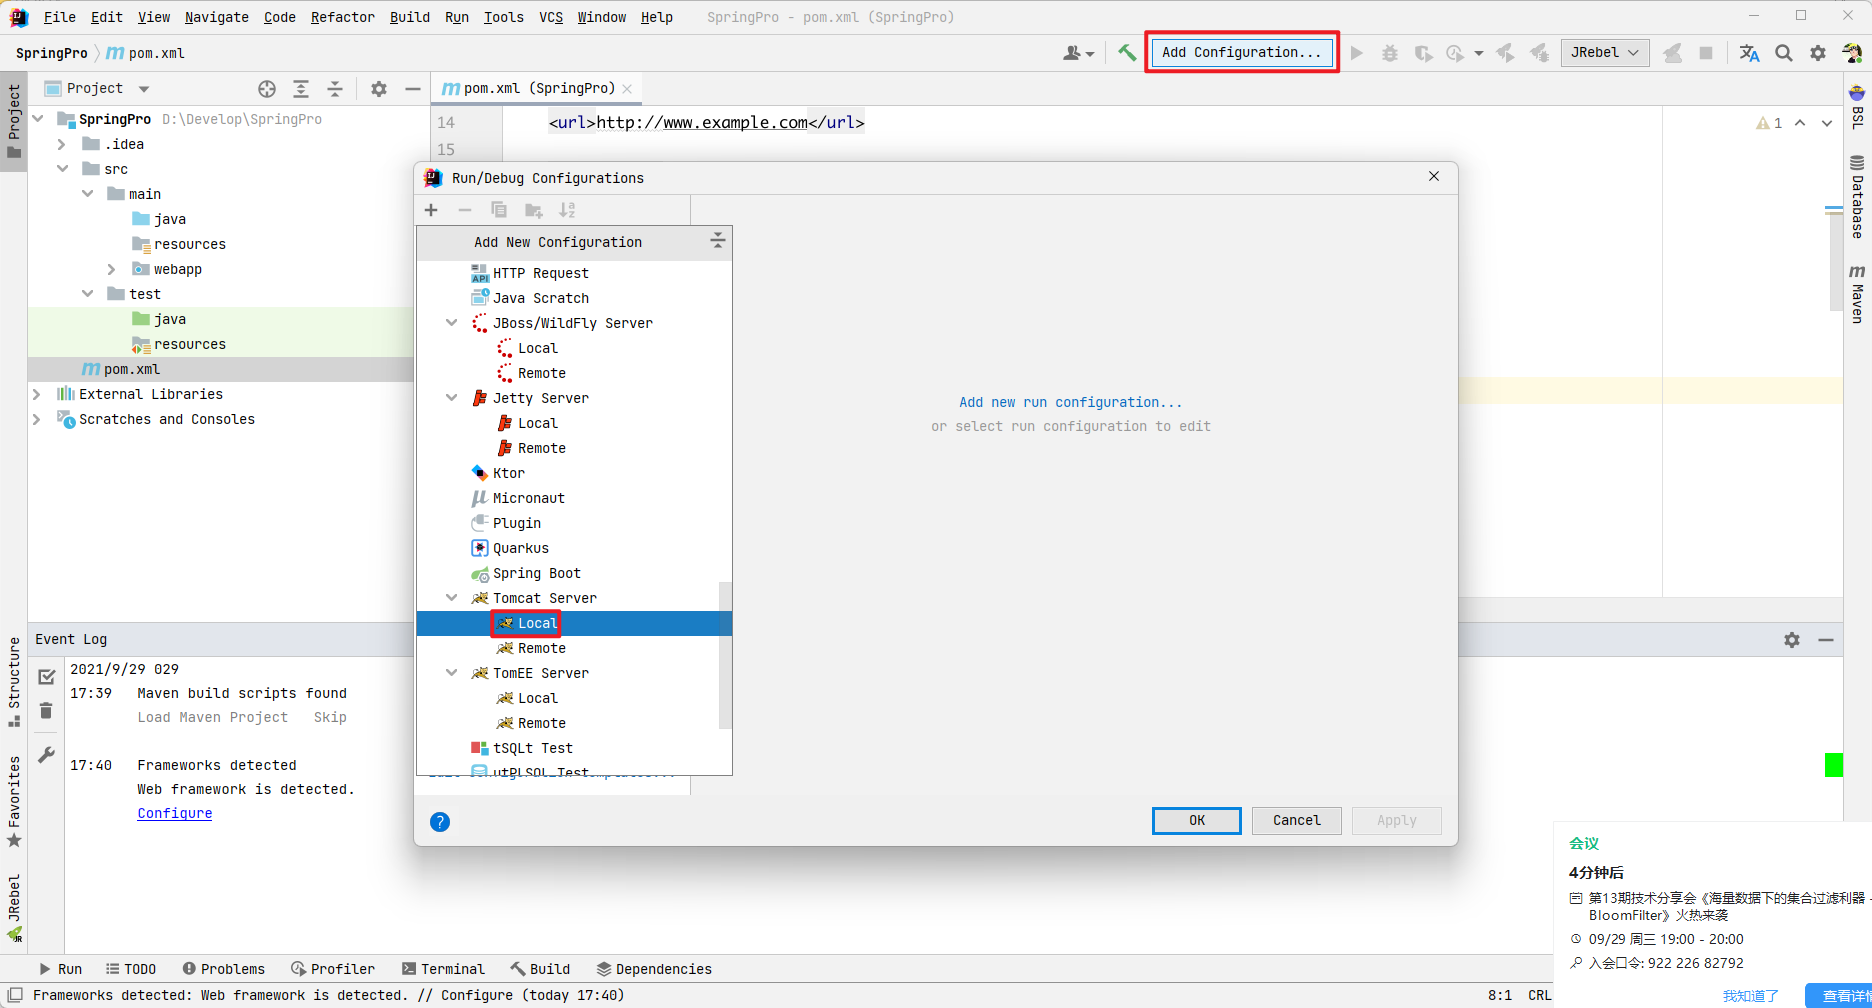Click the help question mark in dialog
The width and height of the screenshot is (1872, 1008).
point(440,822)
